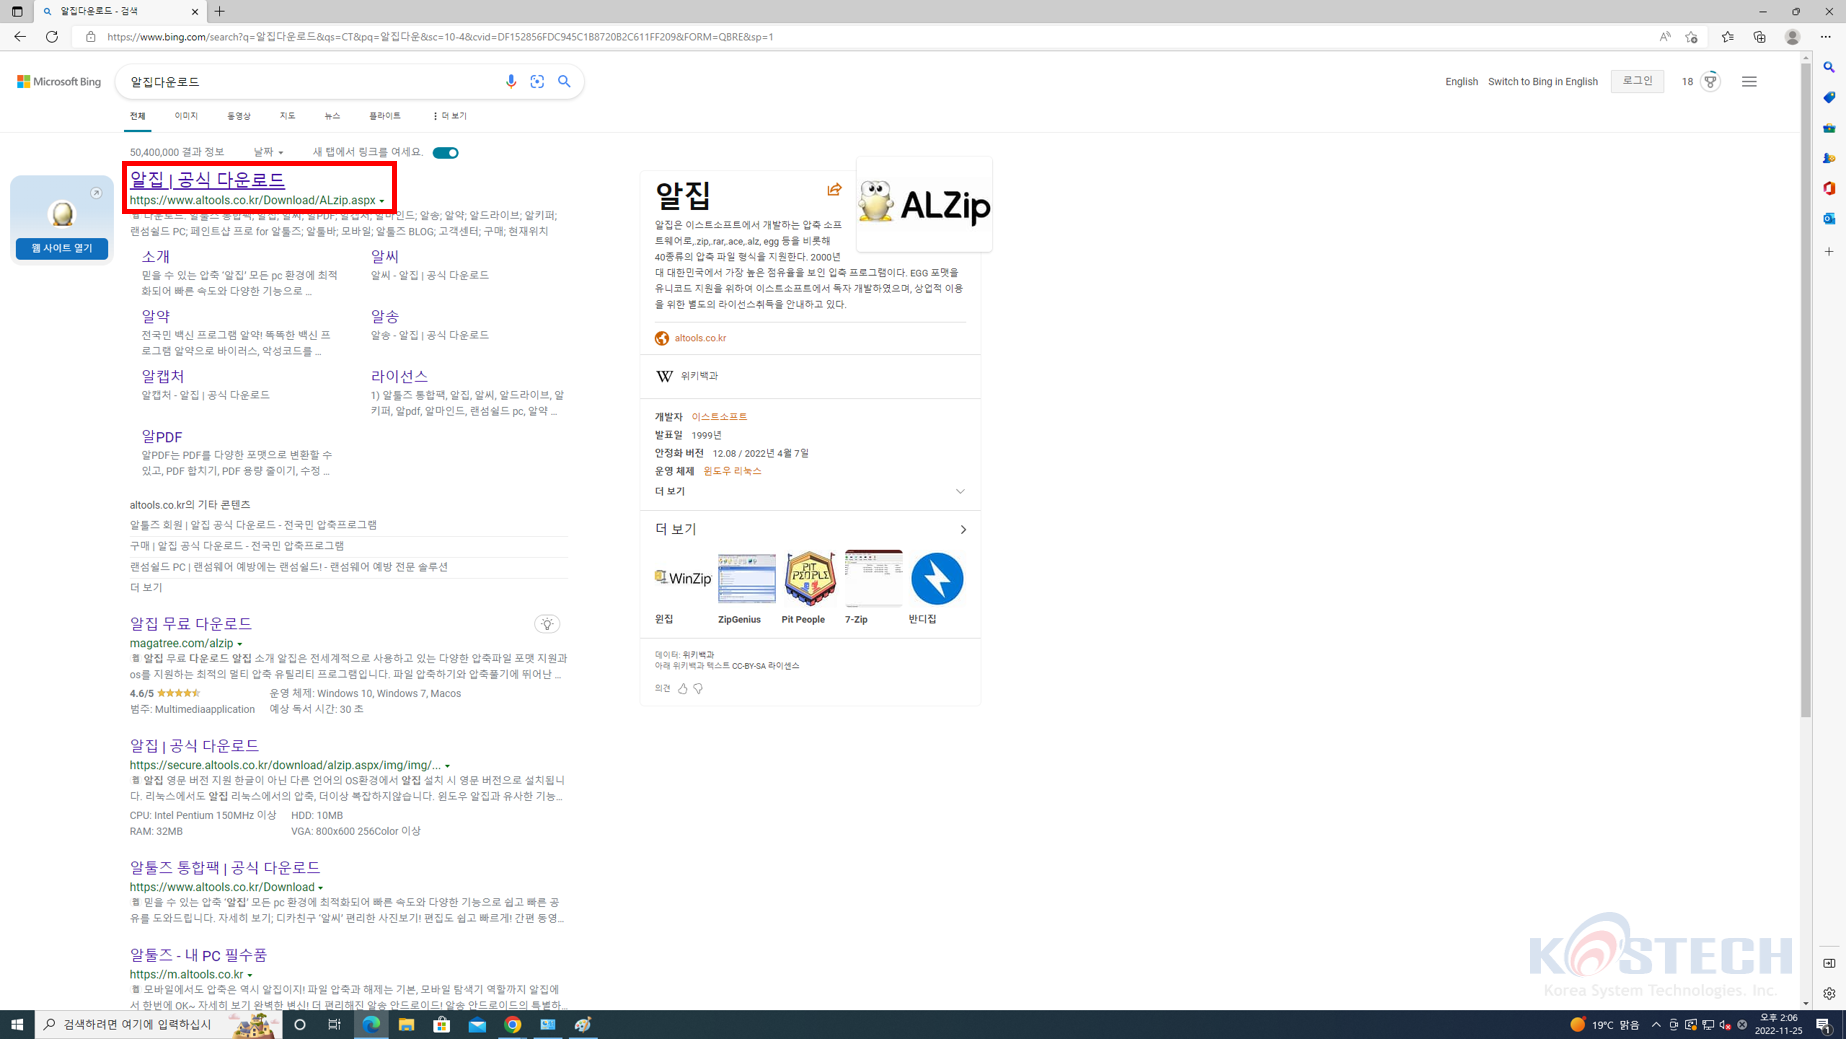Switch to 지도 tab

click(287, 116)
